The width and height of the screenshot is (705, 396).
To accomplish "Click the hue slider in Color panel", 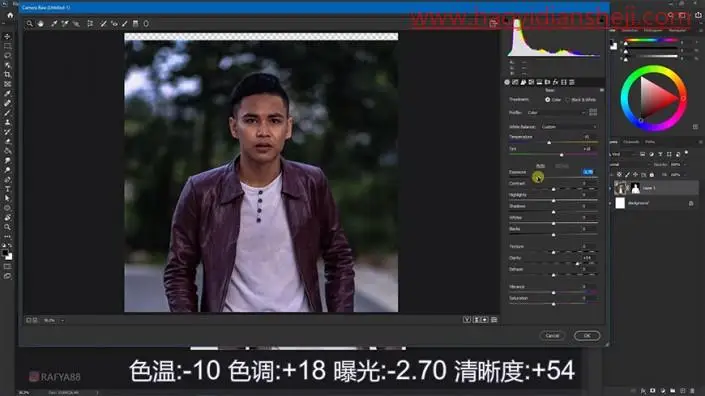I will click(x=651, y=40).
